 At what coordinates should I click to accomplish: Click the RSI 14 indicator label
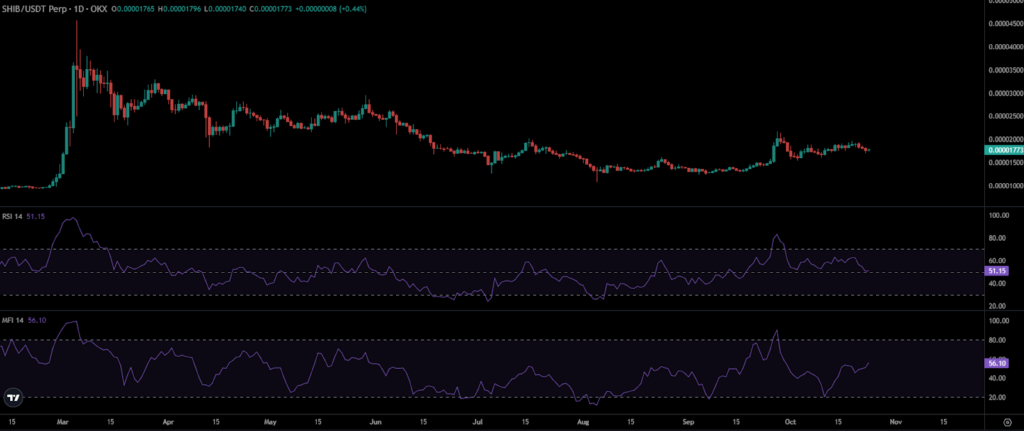[x=13, y=216]
